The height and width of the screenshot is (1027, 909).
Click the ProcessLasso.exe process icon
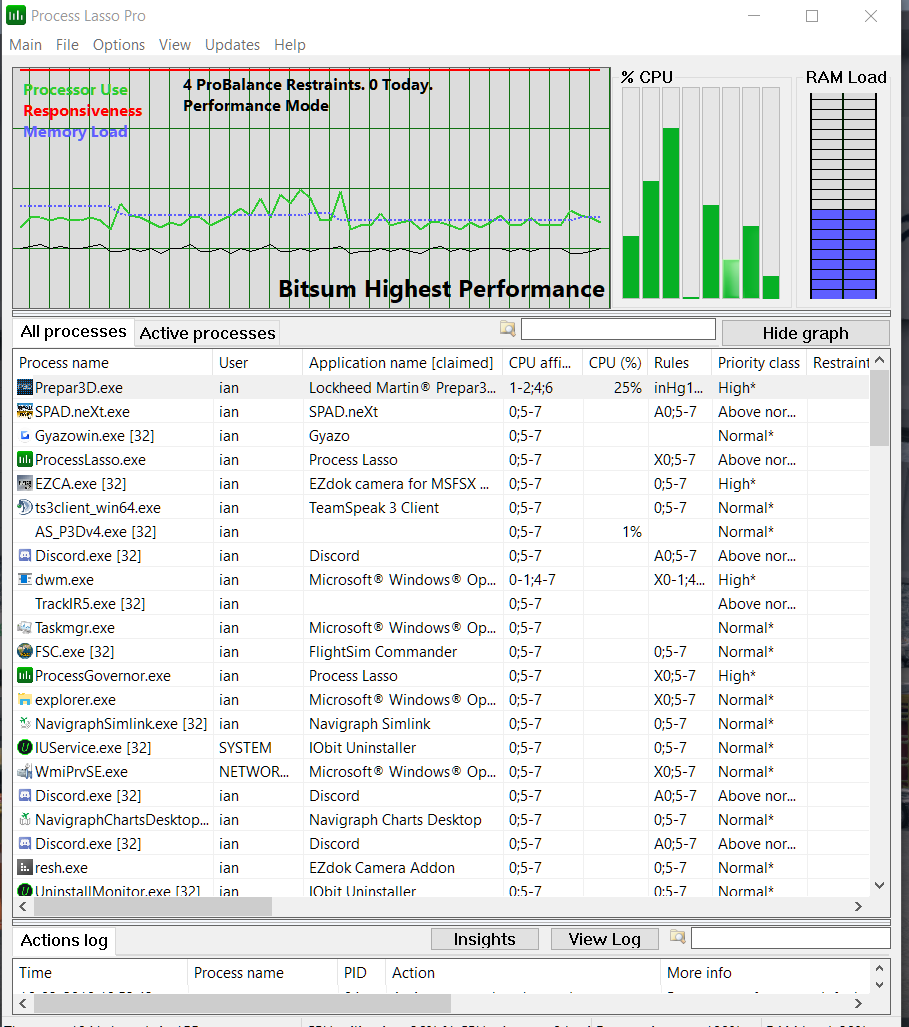click(x=25, y=460)
